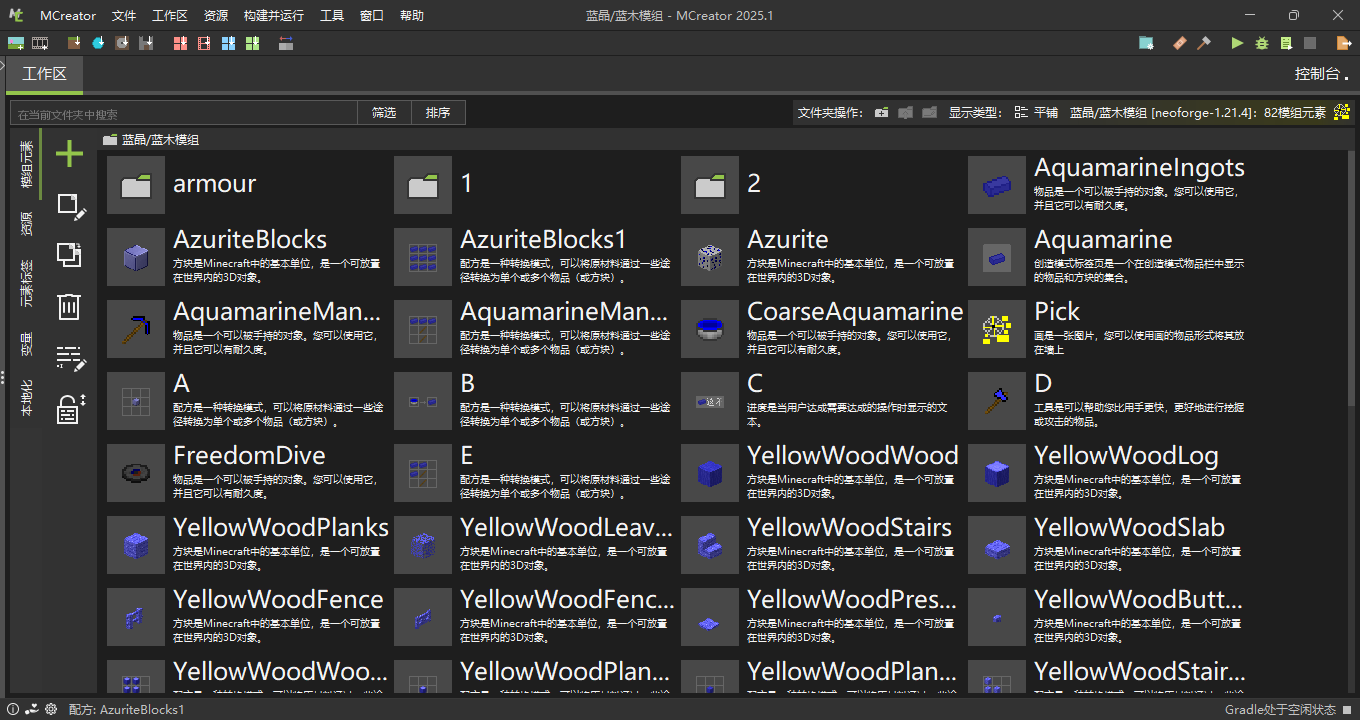Screen dimensions: 1360x720
Task: Click the duplicate element icon
Action: pyautogui.click(x=69, y=255)
